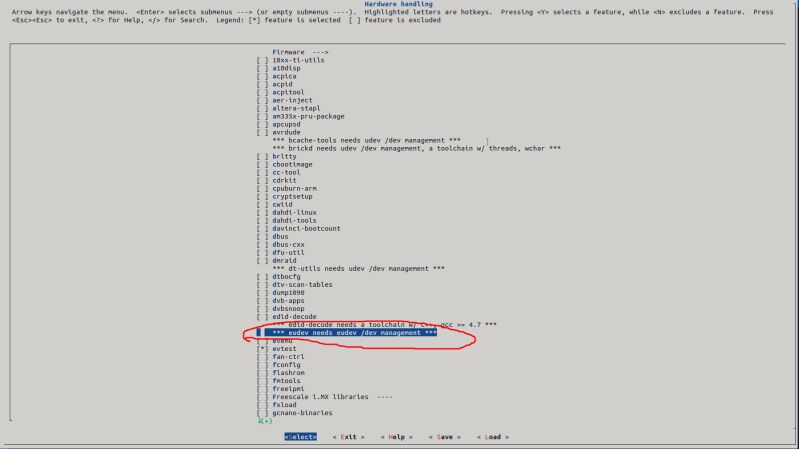Select the flashrom entry
The image size is (799, 449).
pyautogui.click(x=288, y=373)
